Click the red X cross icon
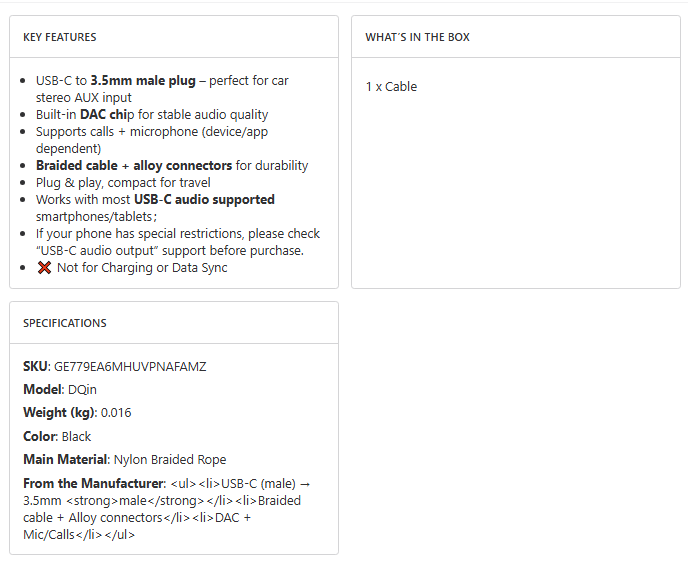This screenshot has width=688, height=565. click(44, 268)
